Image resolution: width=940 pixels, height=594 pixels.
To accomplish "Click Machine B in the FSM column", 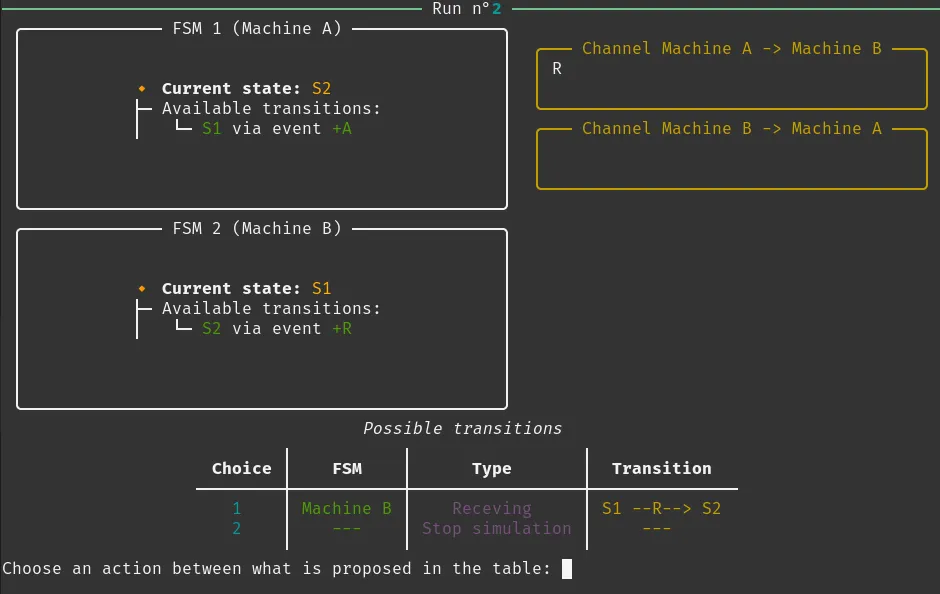I will point(346,509).
